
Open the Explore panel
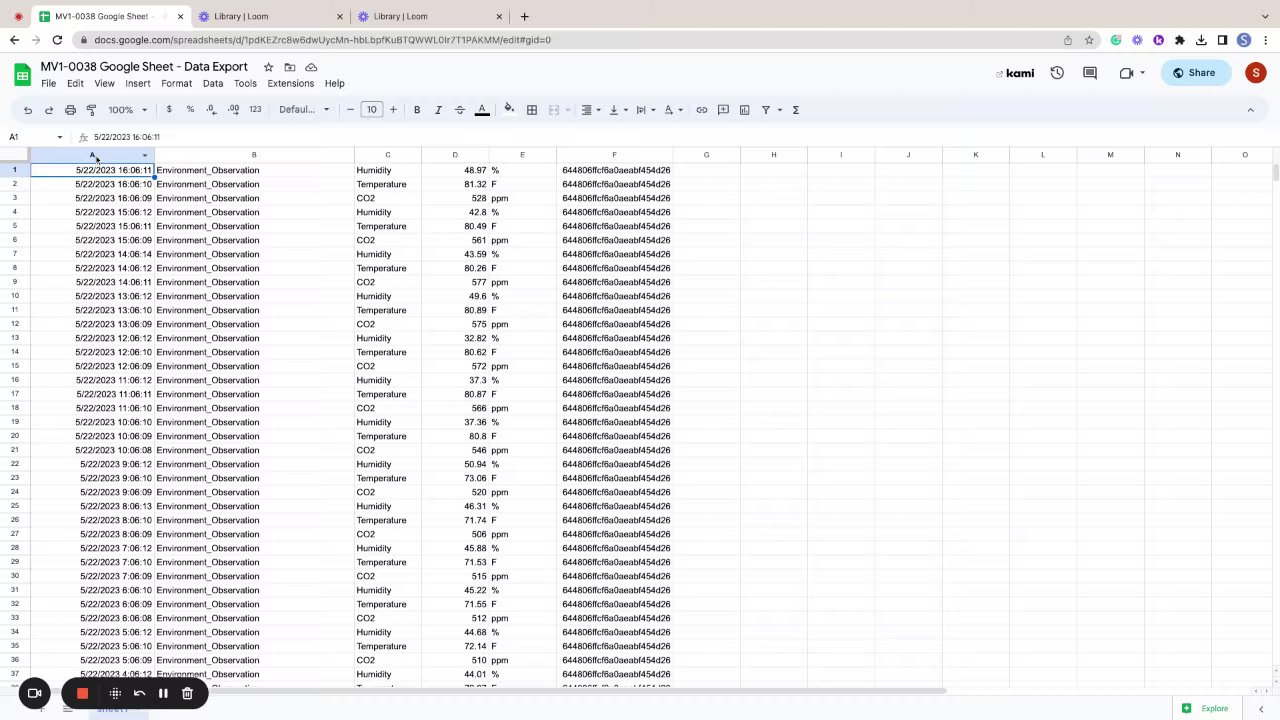coord(1205,708)
